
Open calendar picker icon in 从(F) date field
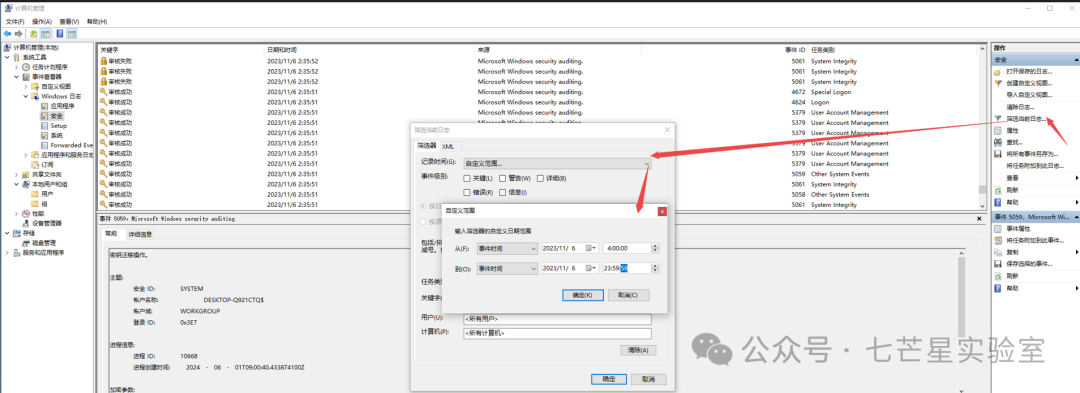pos(591,248)
